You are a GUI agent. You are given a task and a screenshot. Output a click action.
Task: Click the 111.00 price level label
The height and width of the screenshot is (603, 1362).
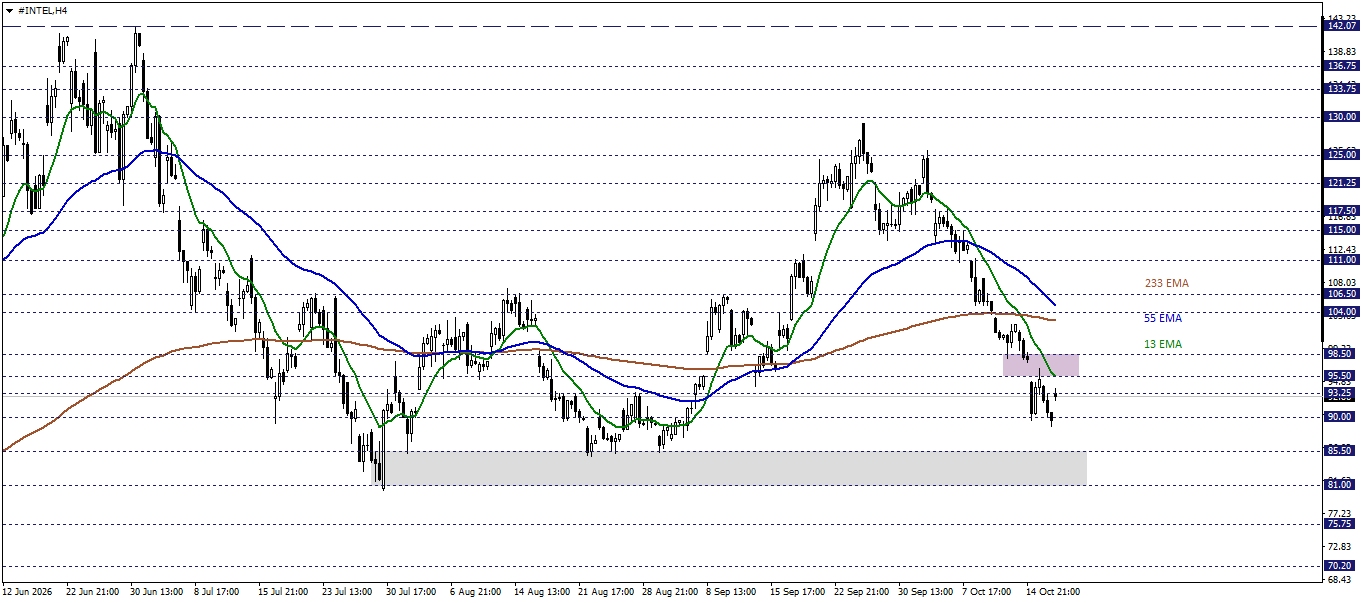(x=1340, y=260)
